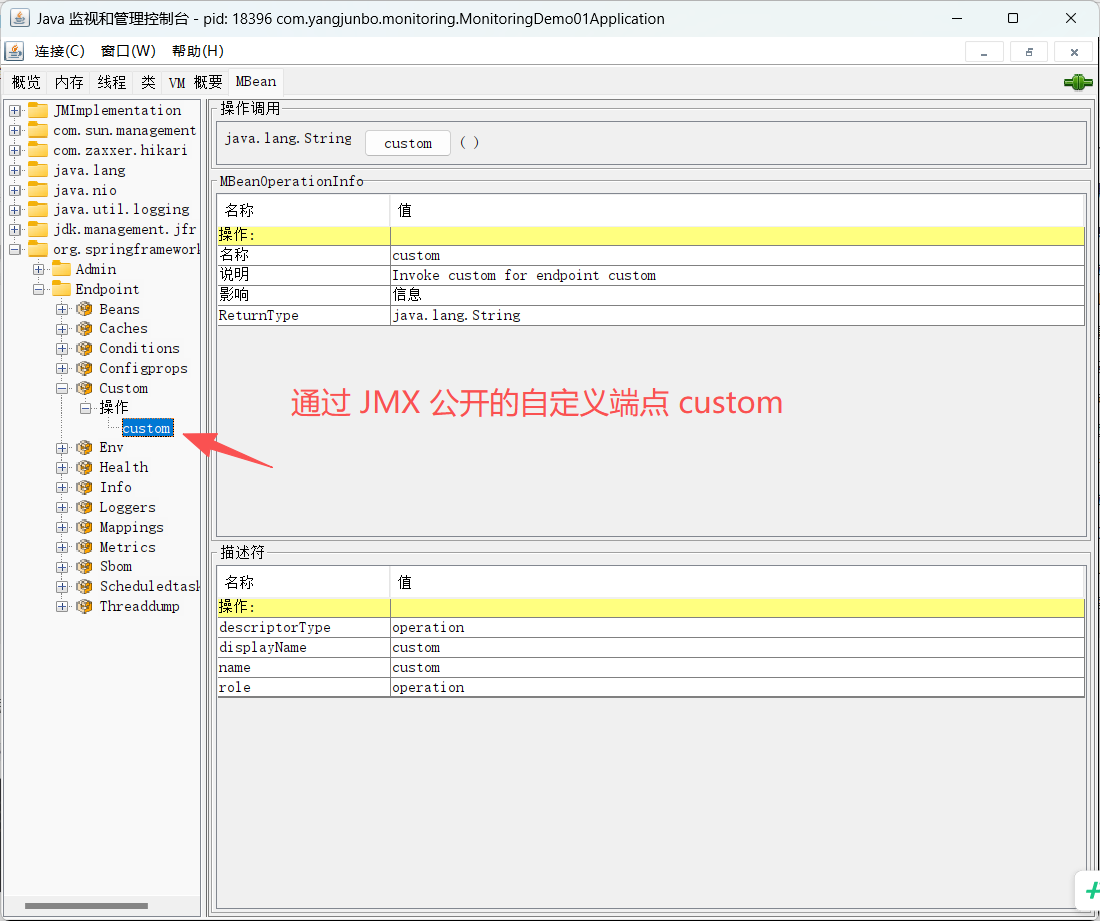The image size is (1100, 921).
Task: Expand the Admin folder node
Action: pyautogui.click(x=39, y=269)
